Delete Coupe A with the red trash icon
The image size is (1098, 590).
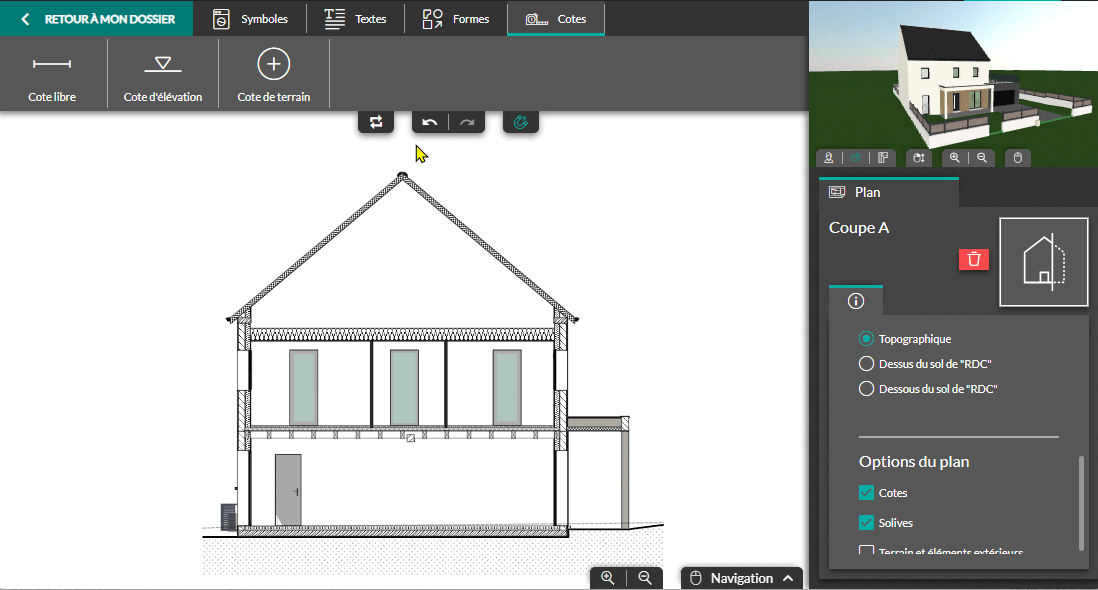(x=973, y=259)
